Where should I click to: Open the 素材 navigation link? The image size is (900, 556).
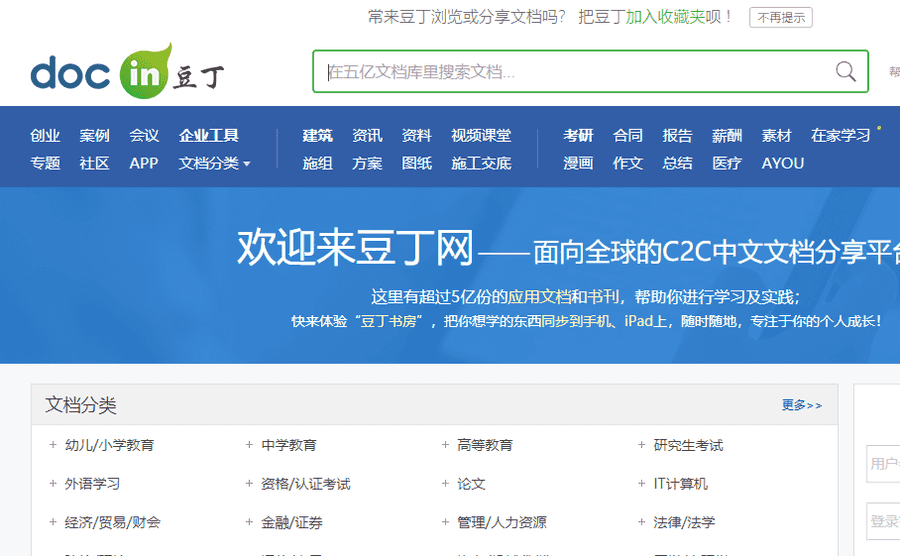pyautogui.click(x=777, y=135)
